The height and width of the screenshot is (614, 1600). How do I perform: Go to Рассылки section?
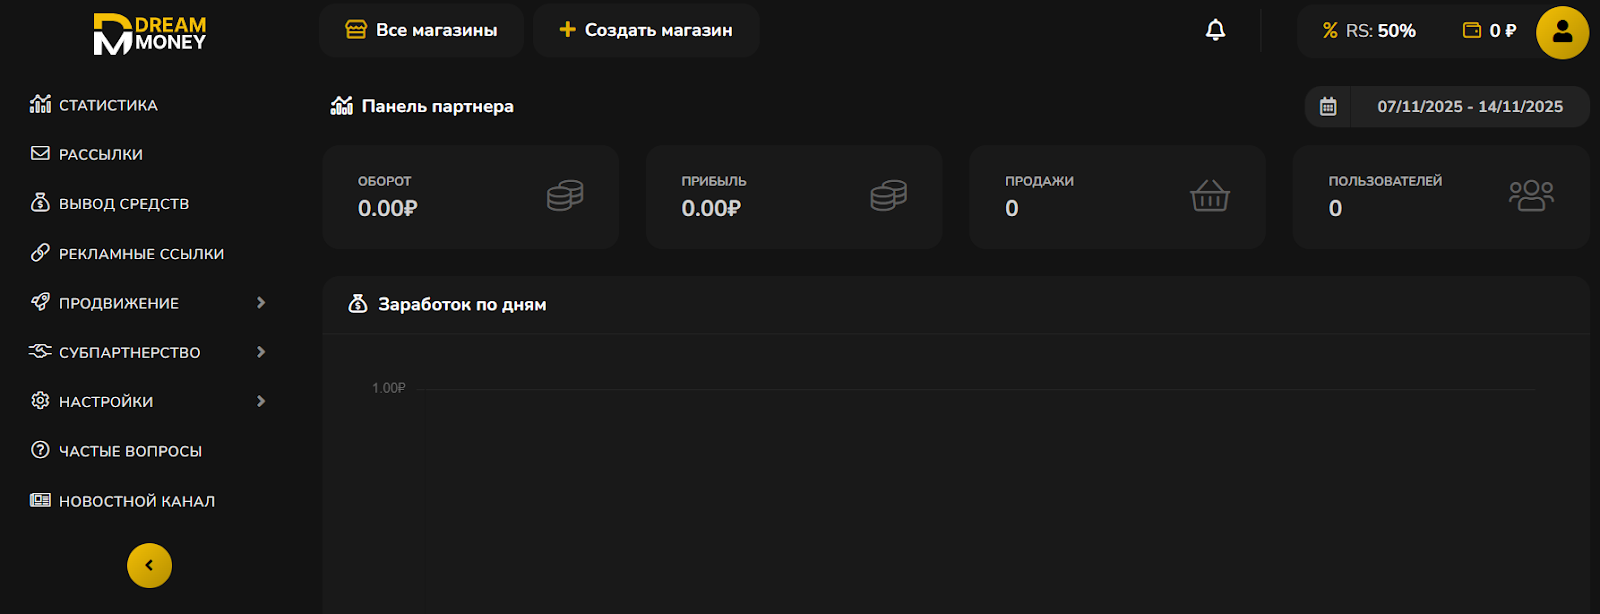point(100,154)
